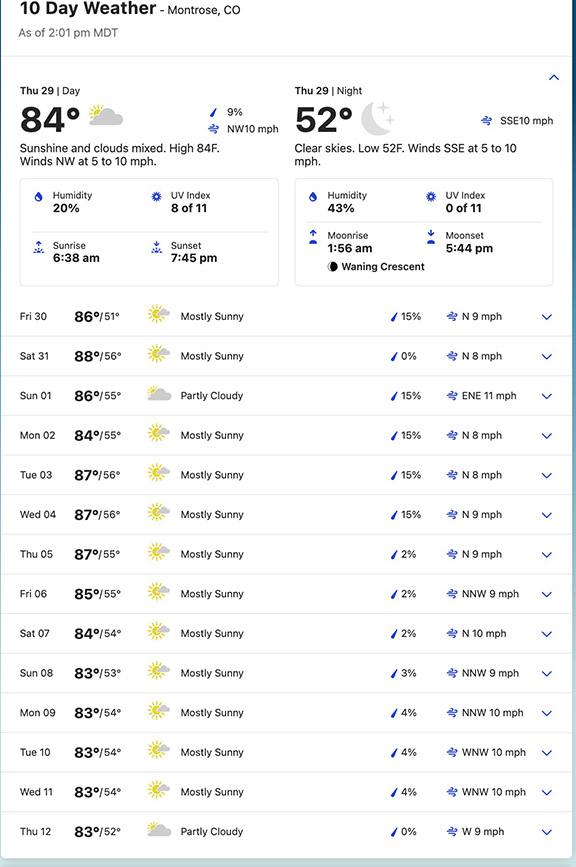The width and height of the screenshot is (576, 867).
Task: Click the Tue 10 WNW 10 mph wind
Action: pos(486,753)
